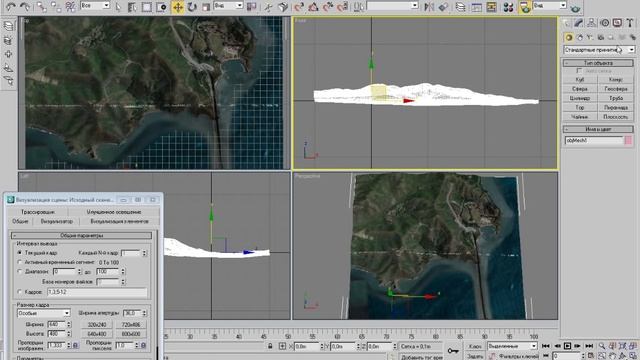
Task: Click the Rectangular Selection Region icon
Action: click(x=147, y=7)
